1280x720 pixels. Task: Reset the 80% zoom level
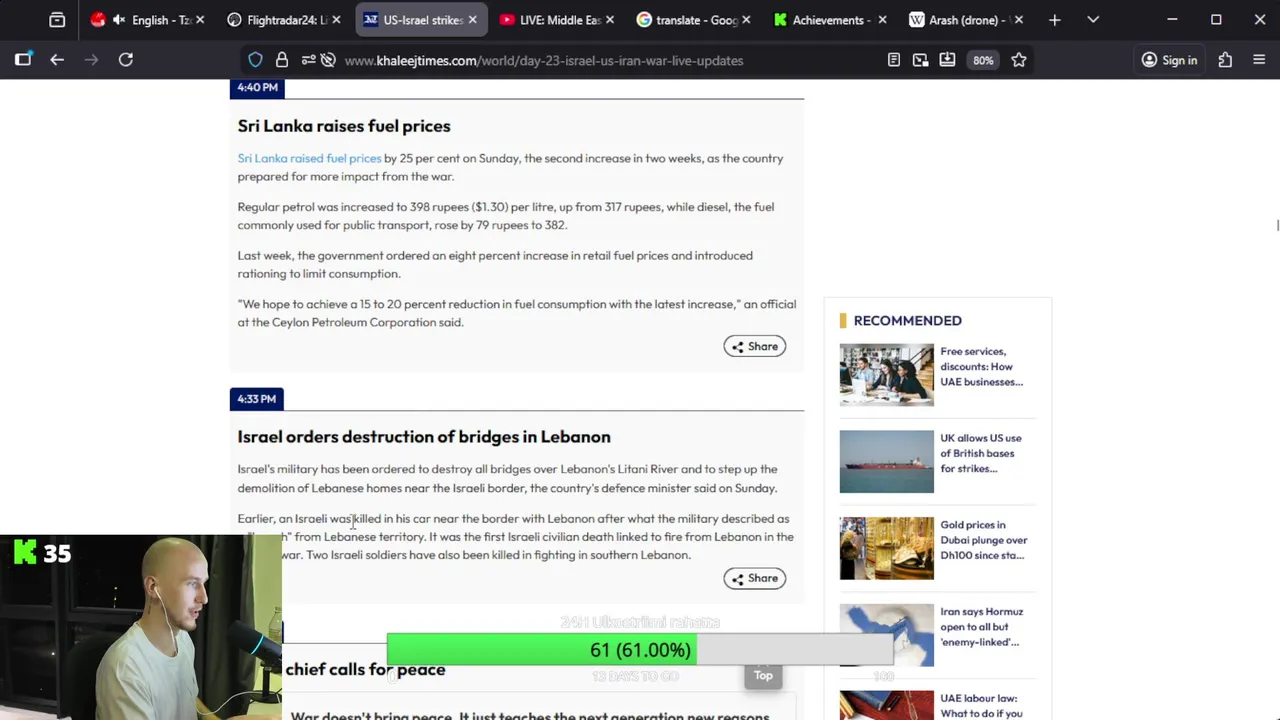[x=983, y=60]
